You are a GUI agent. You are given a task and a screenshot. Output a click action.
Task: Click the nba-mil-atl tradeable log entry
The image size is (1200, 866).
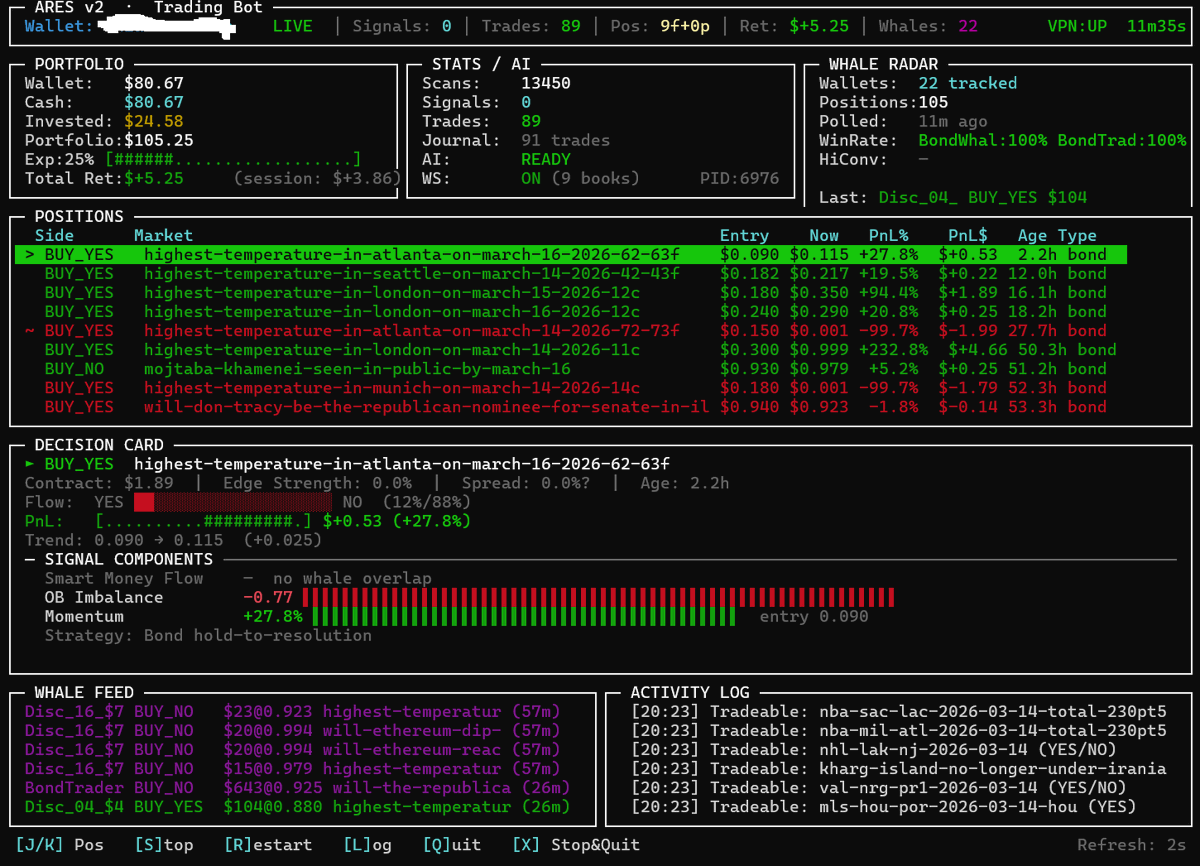pyautogui.click(x=898, y=731)
